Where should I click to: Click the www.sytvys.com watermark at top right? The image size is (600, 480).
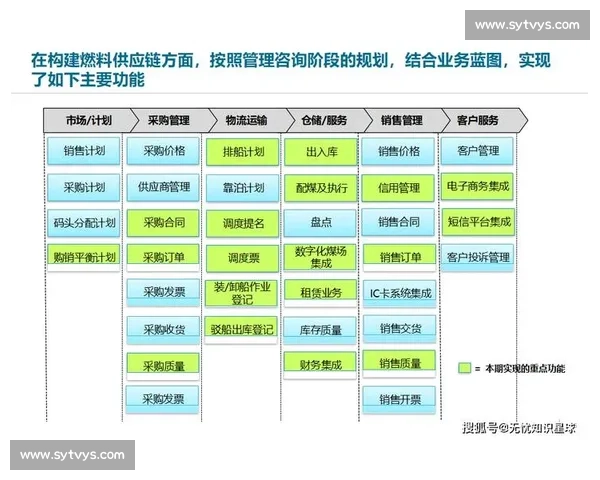click(526, 24)
